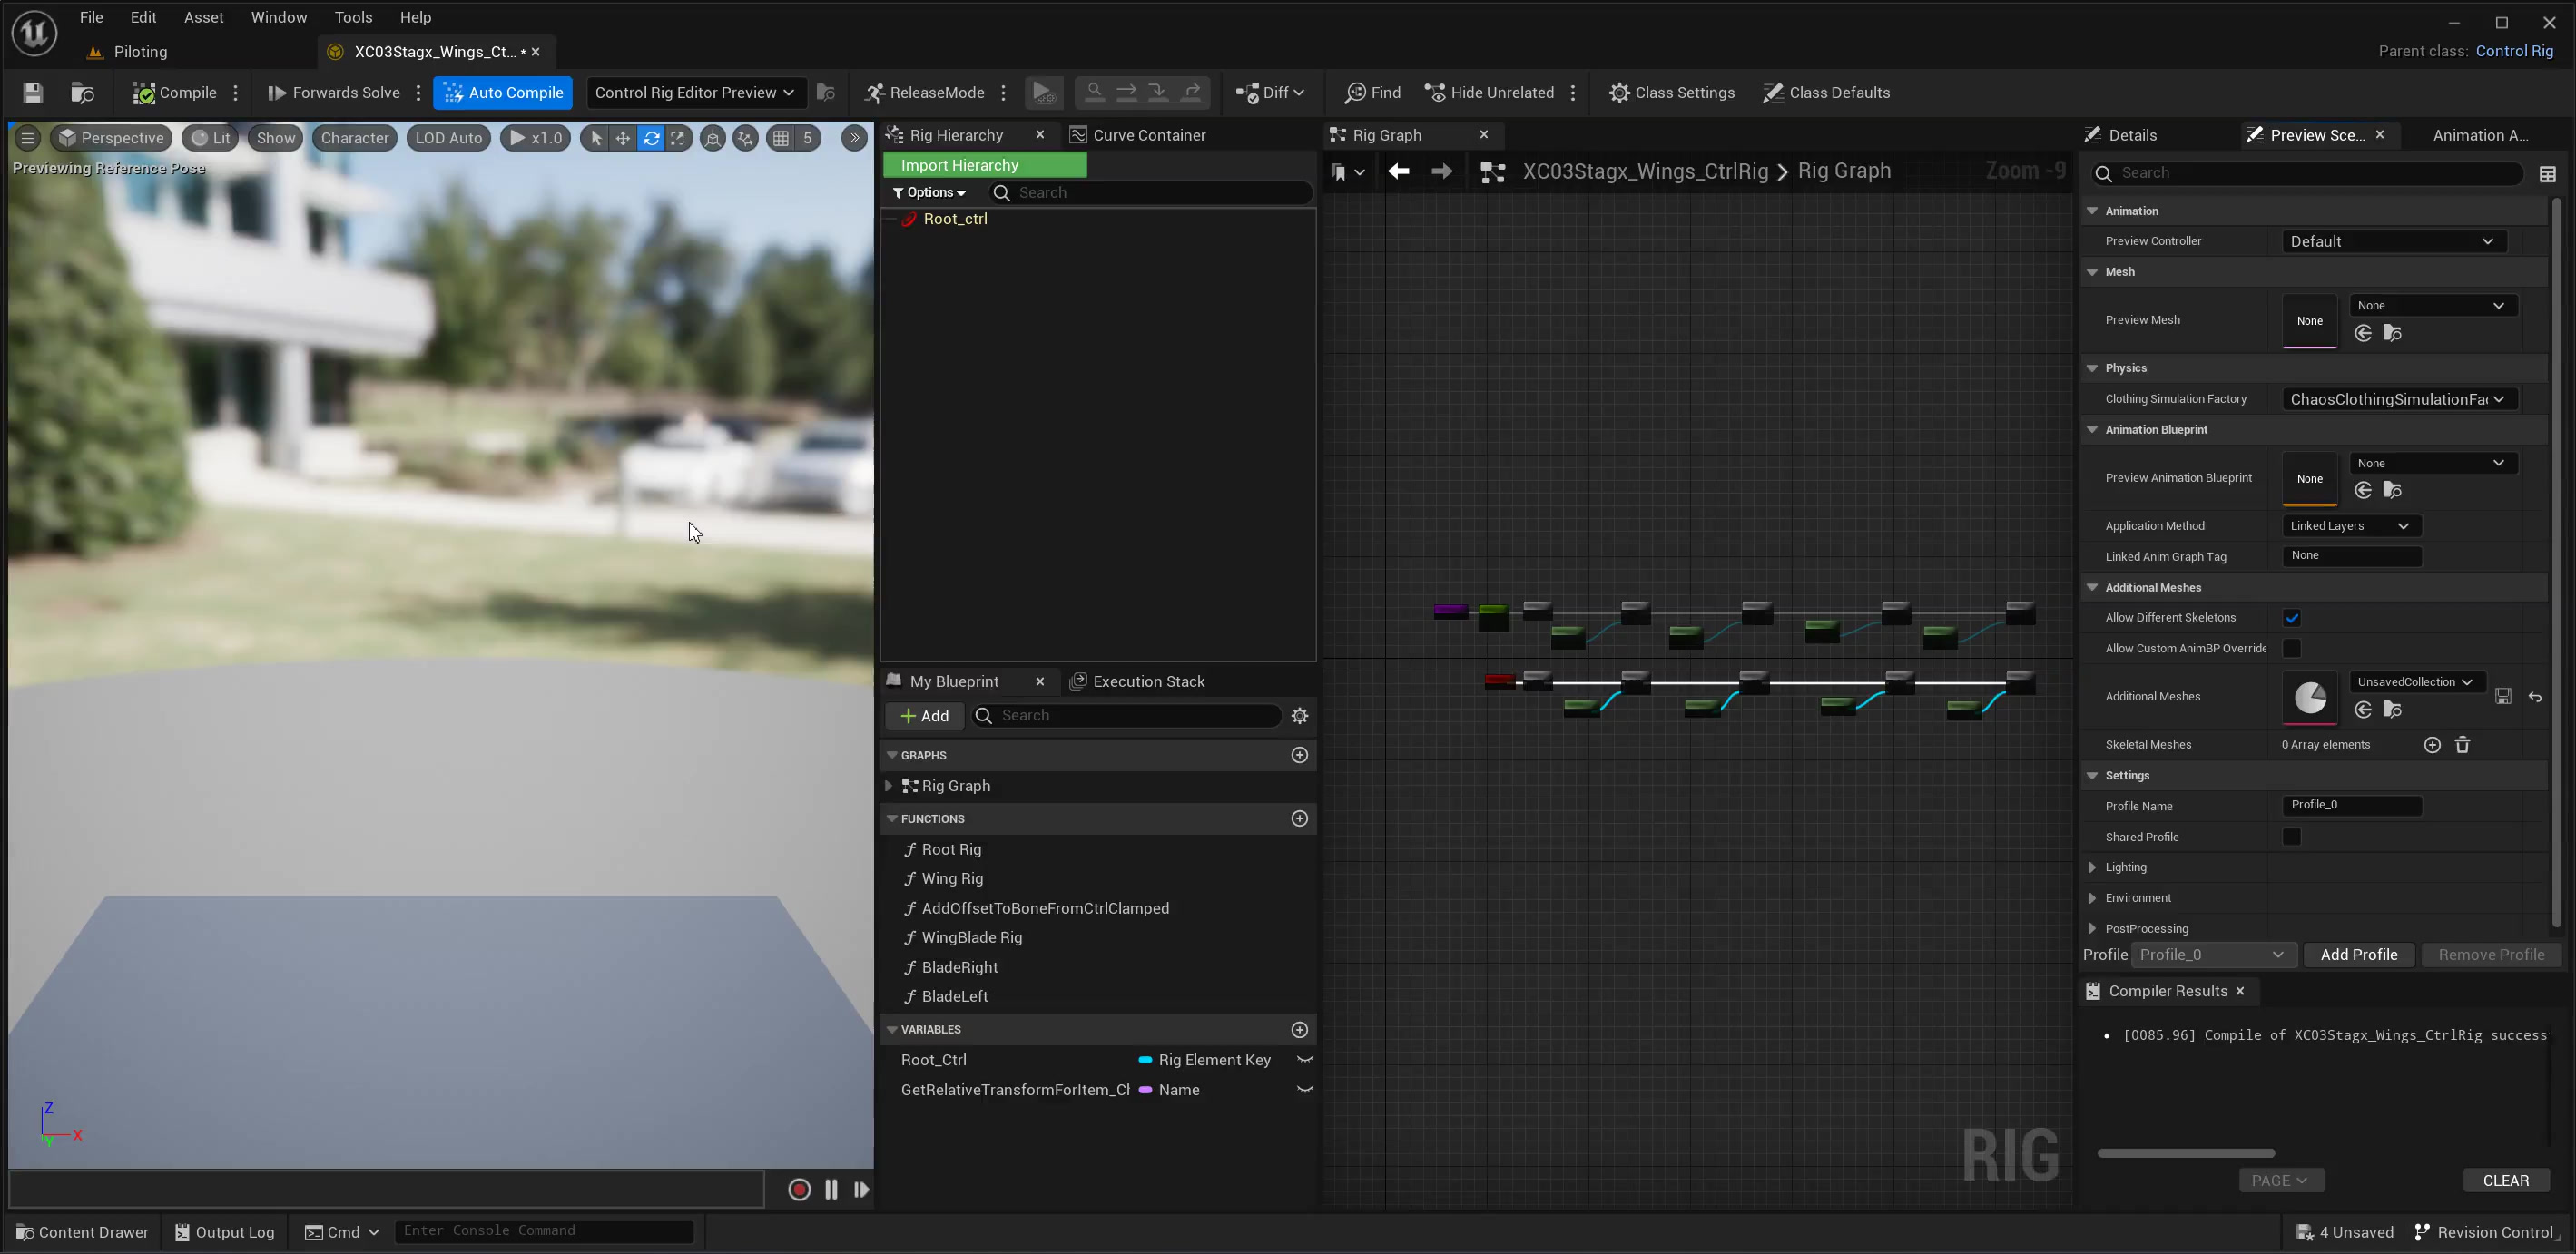The width and height of the screenshot is (2576, 1254).
Task: Add a new graph with plus icon
Action: pyautogui.click(x=1299, y=755)
